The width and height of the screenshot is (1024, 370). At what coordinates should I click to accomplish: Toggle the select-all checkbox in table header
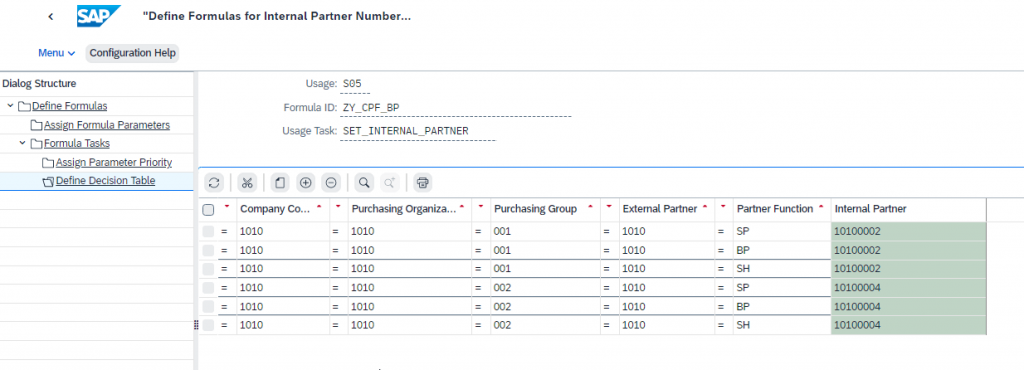click(208, 209)
